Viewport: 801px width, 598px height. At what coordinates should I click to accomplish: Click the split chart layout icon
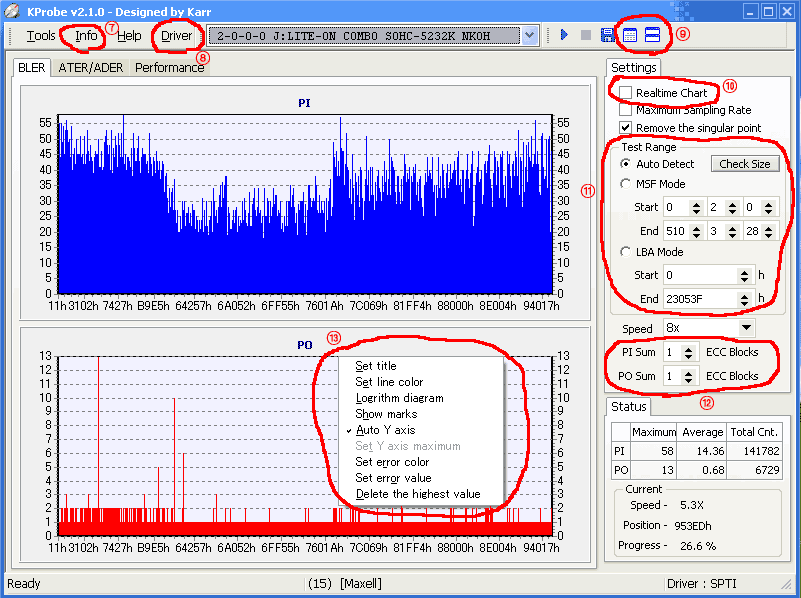pyautogui.click(x=652, y=35)
